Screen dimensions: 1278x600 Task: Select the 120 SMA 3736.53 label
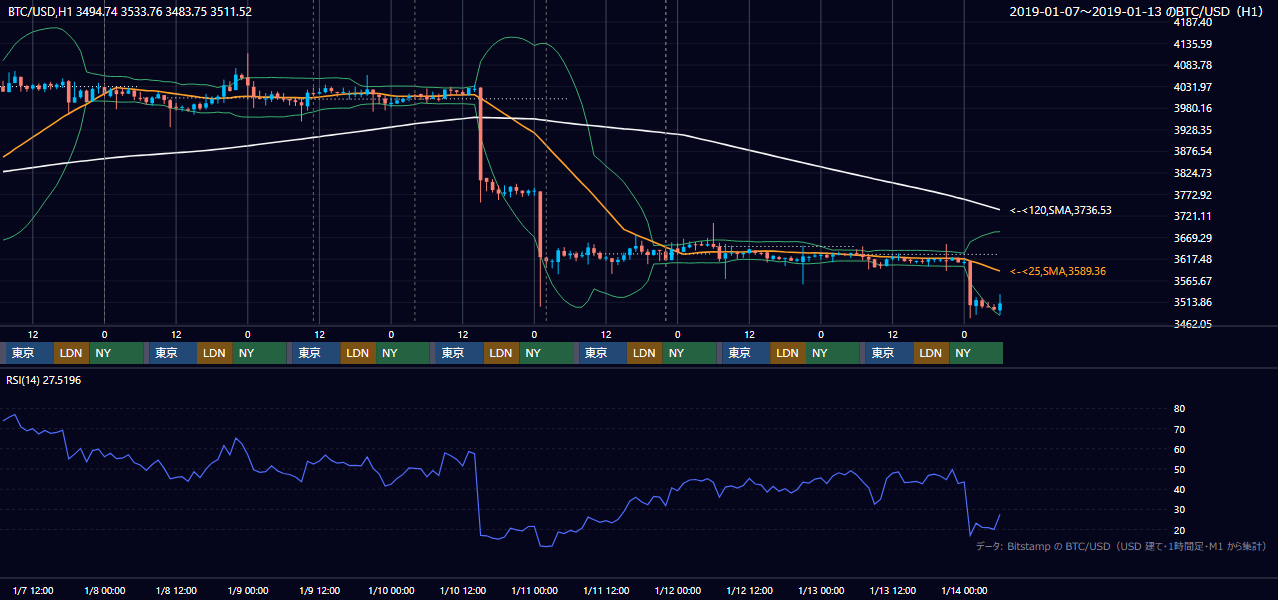(1060, 211)
